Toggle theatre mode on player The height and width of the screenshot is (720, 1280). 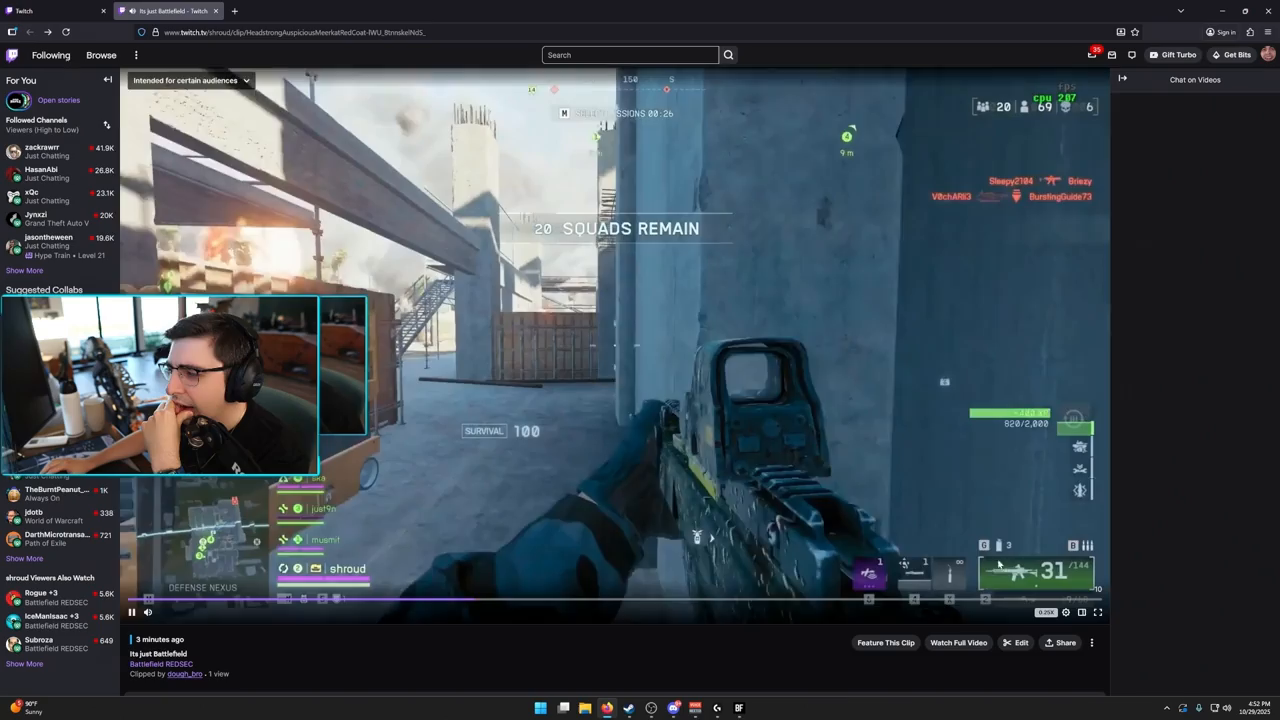1081,613
